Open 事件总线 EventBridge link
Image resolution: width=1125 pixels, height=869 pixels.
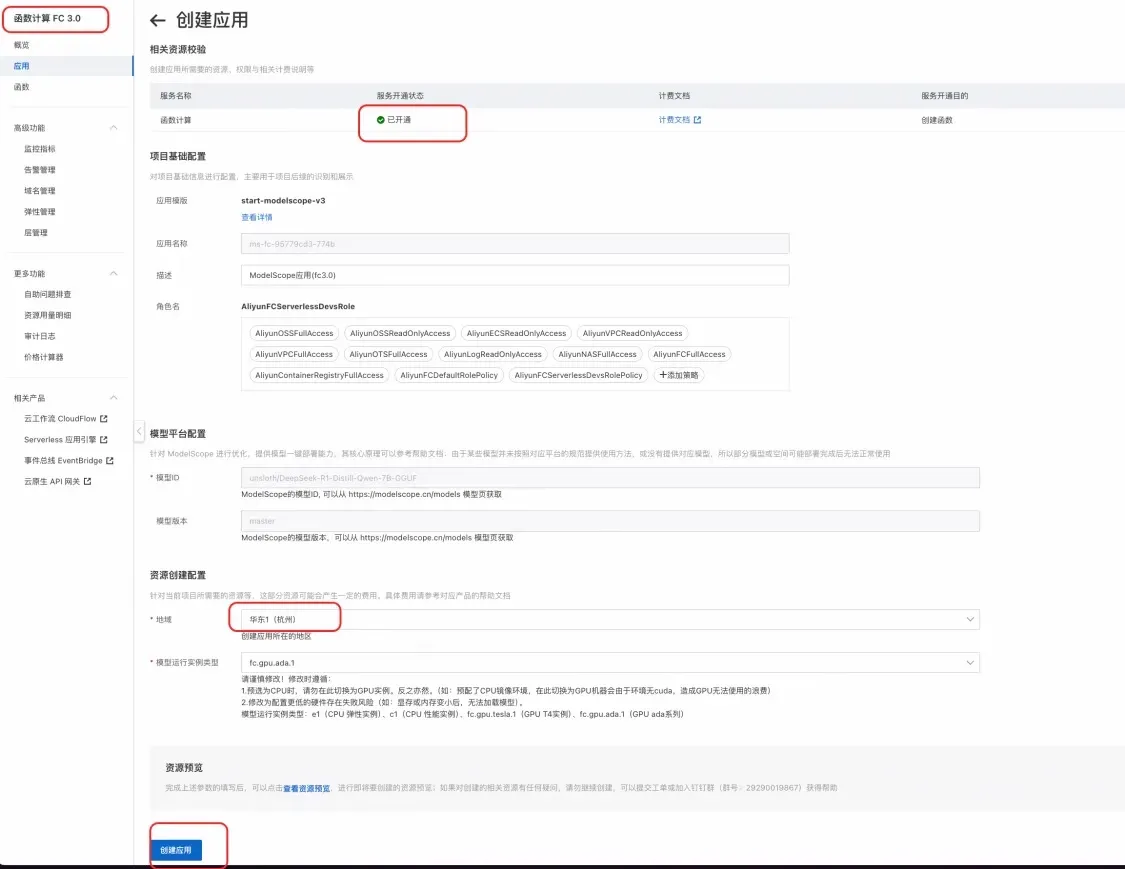click(x=63, y=461)
